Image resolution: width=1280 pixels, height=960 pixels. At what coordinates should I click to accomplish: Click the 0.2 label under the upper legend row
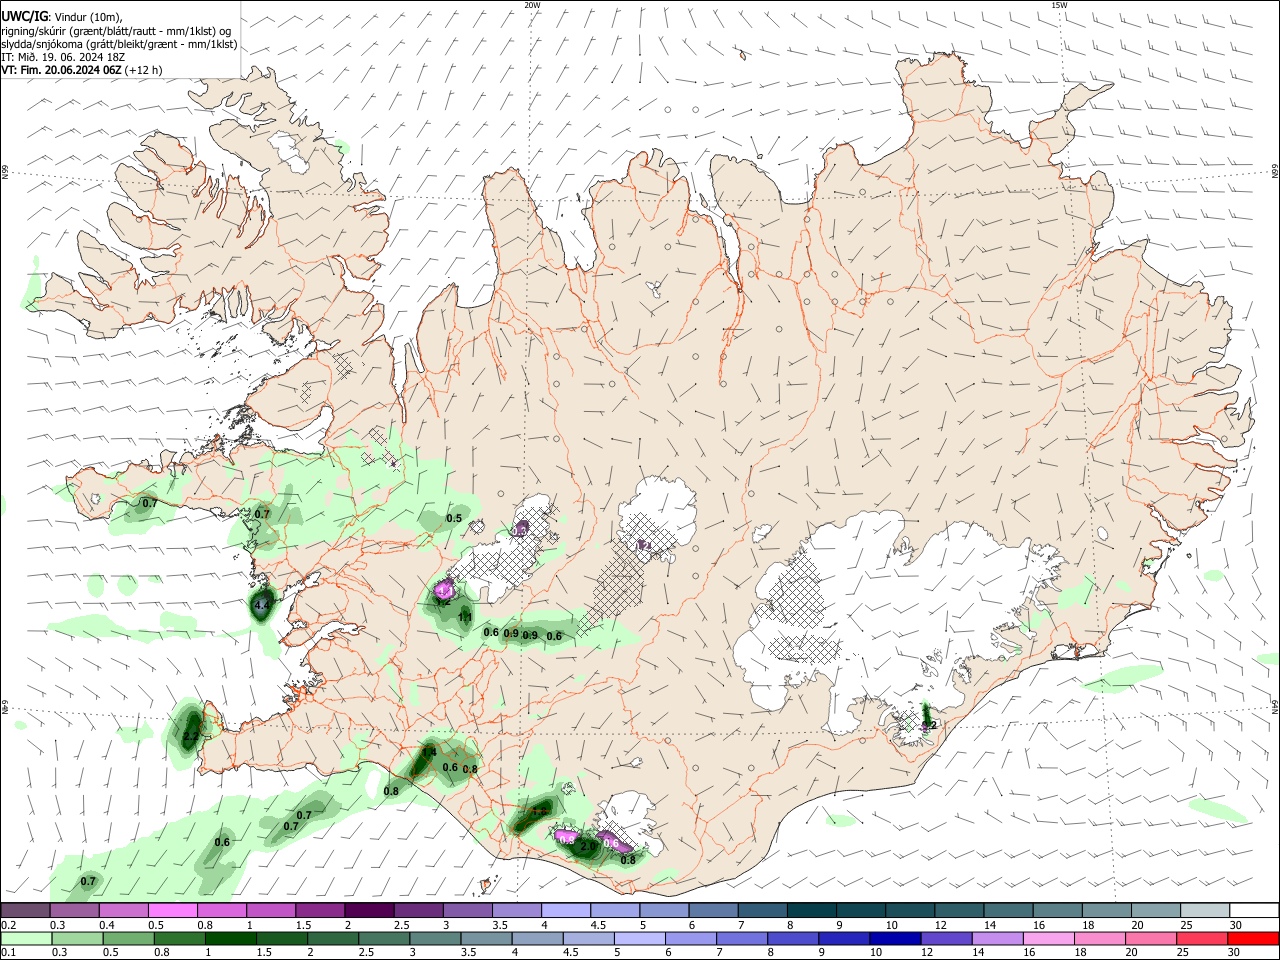coord(8,925)
